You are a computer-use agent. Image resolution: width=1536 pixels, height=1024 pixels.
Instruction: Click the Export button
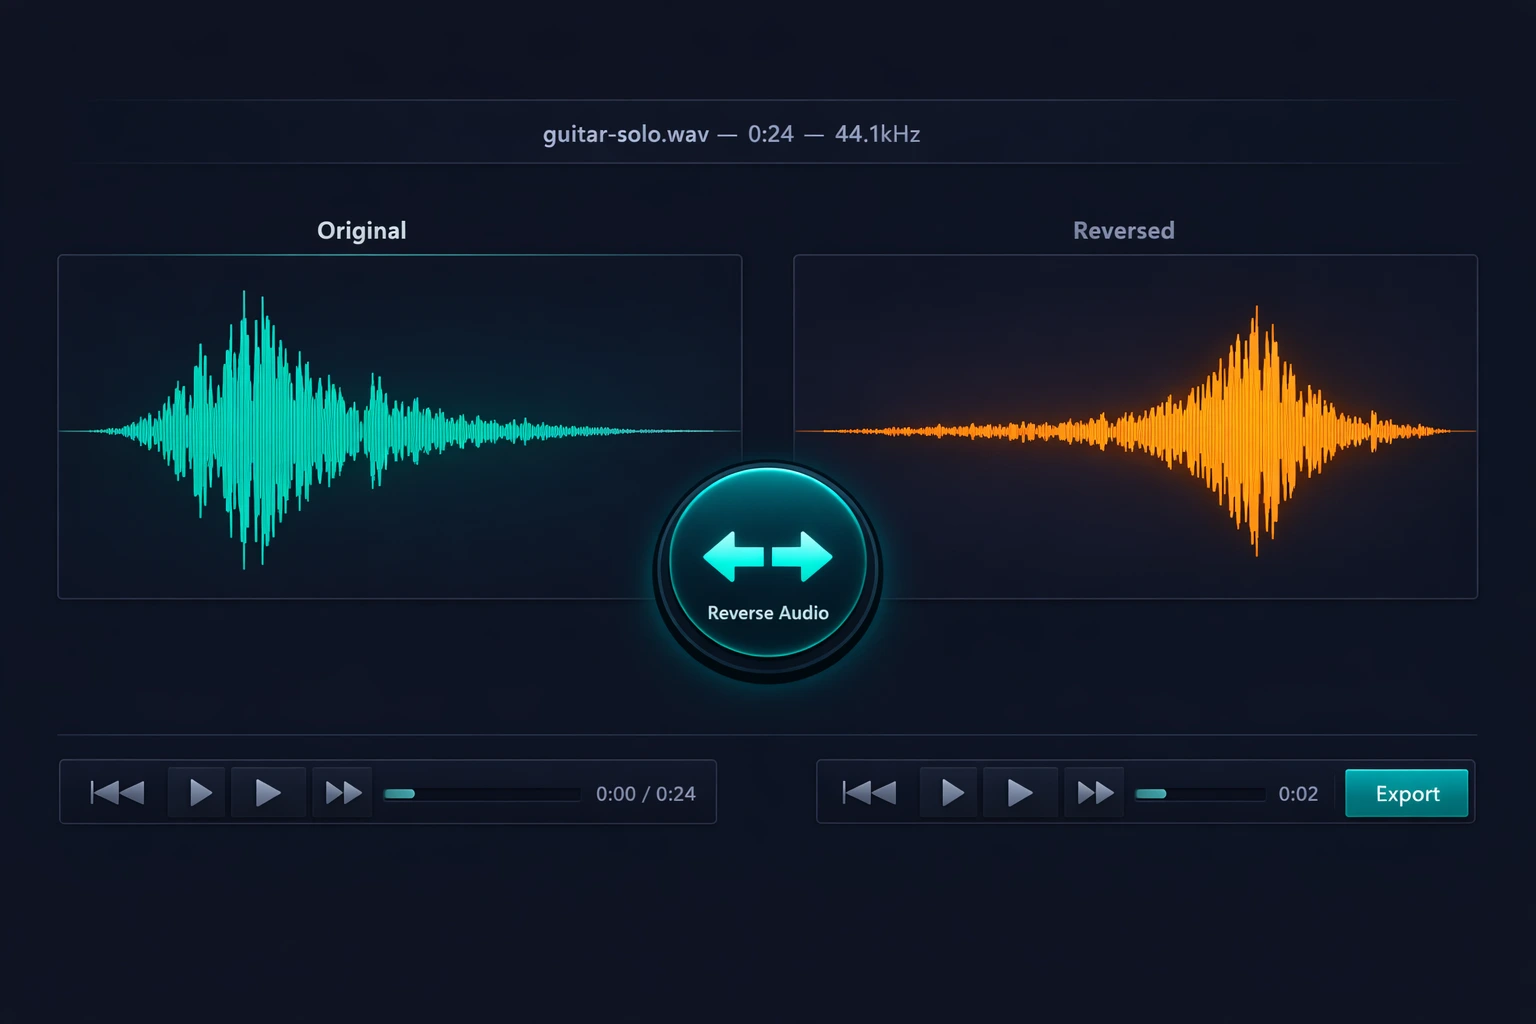[1406, 793]
